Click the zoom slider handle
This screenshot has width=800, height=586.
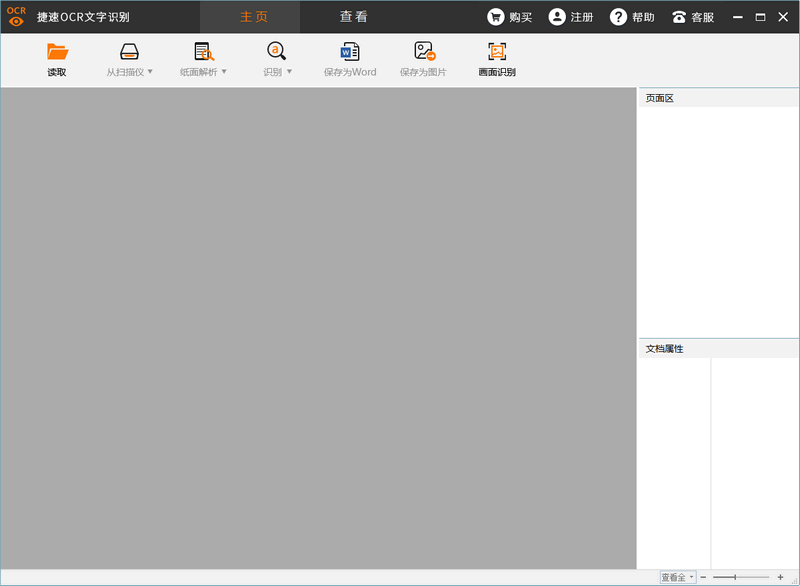click(735, 577)
